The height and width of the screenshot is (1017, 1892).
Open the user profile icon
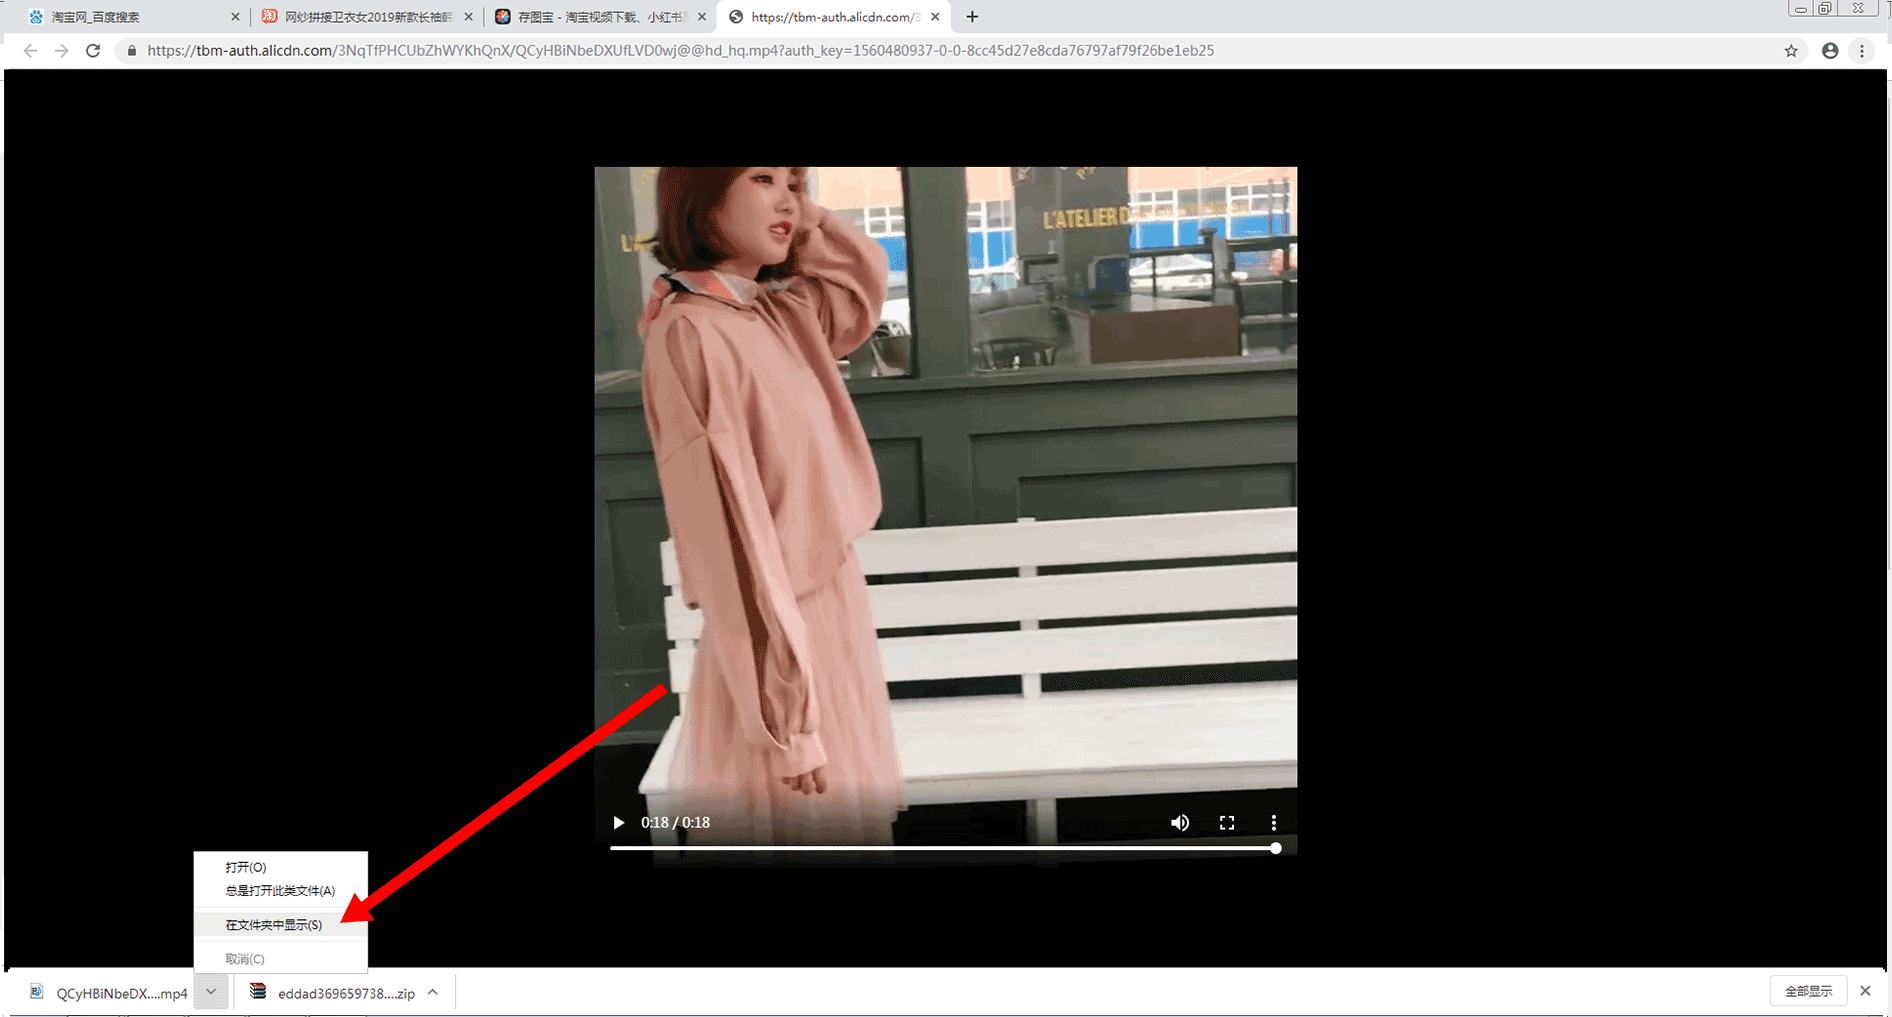(1829, 51)
